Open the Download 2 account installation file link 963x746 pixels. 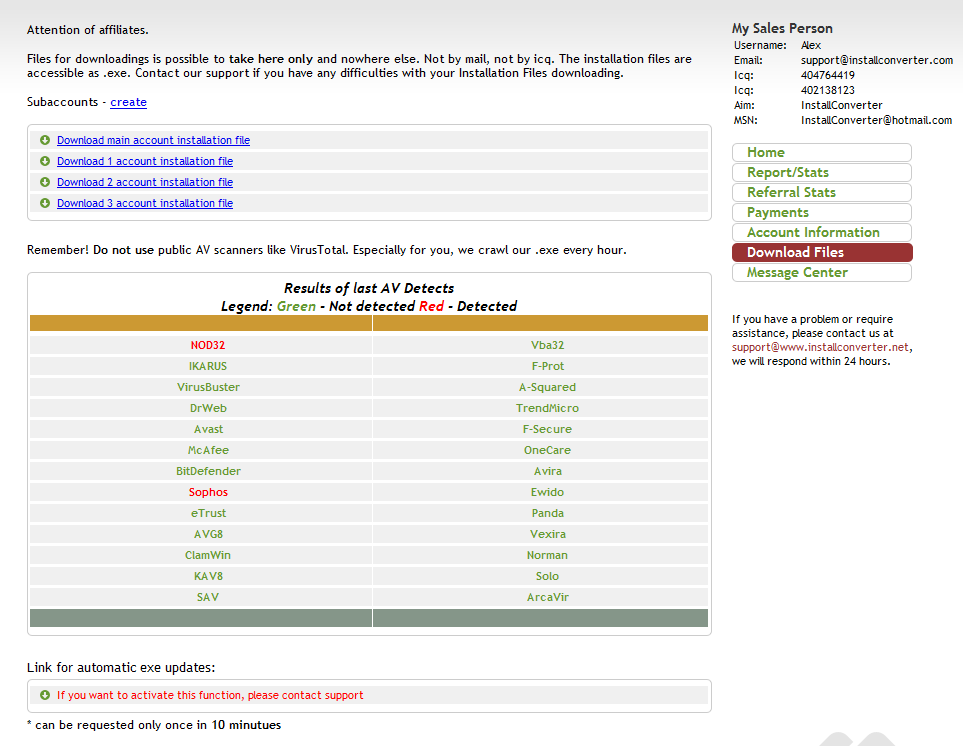coord(145,182)
